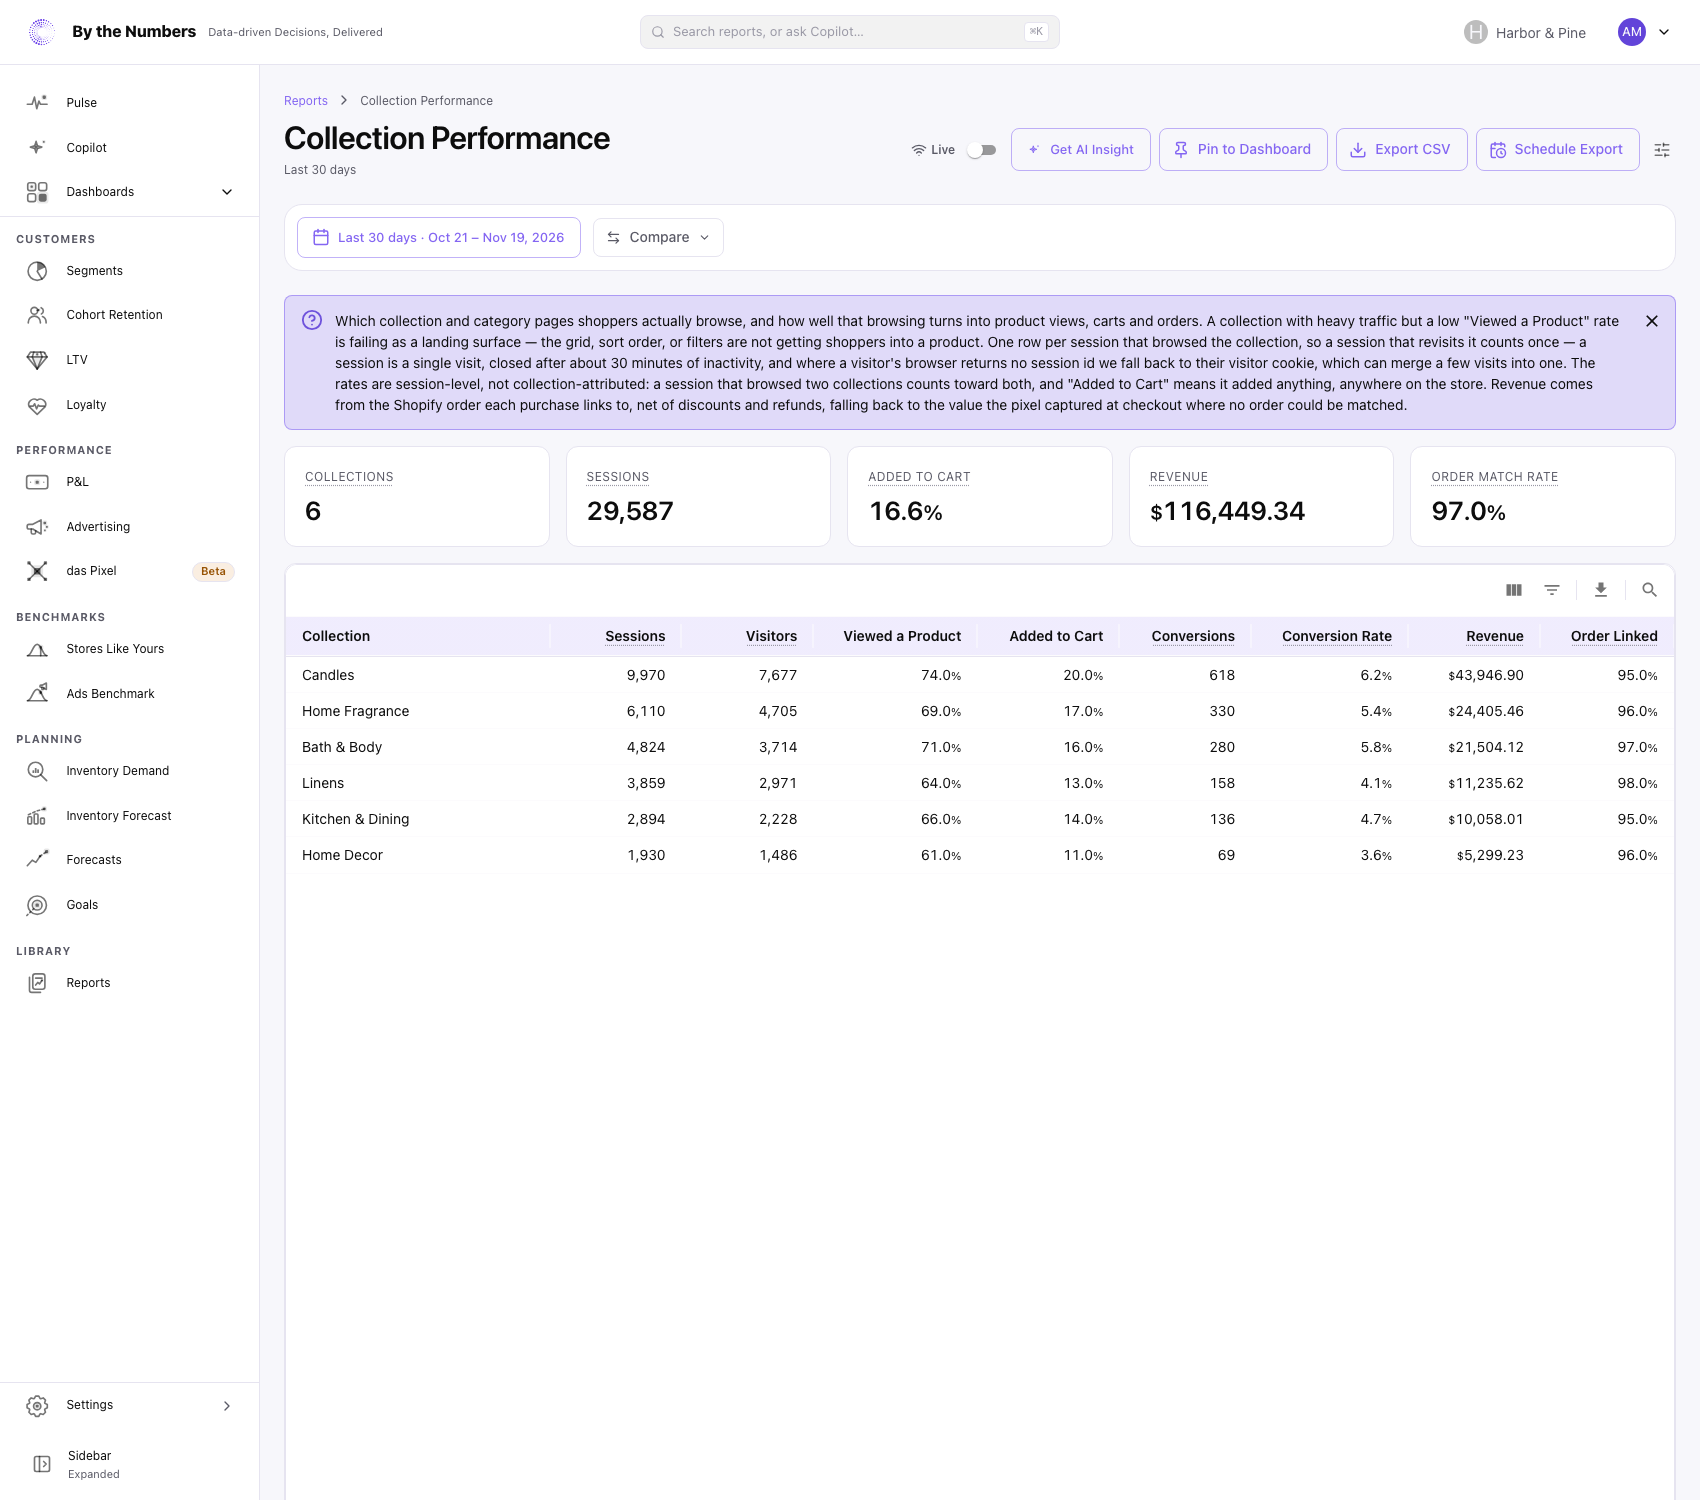Click the search reports input field

[x=850, y=32]
